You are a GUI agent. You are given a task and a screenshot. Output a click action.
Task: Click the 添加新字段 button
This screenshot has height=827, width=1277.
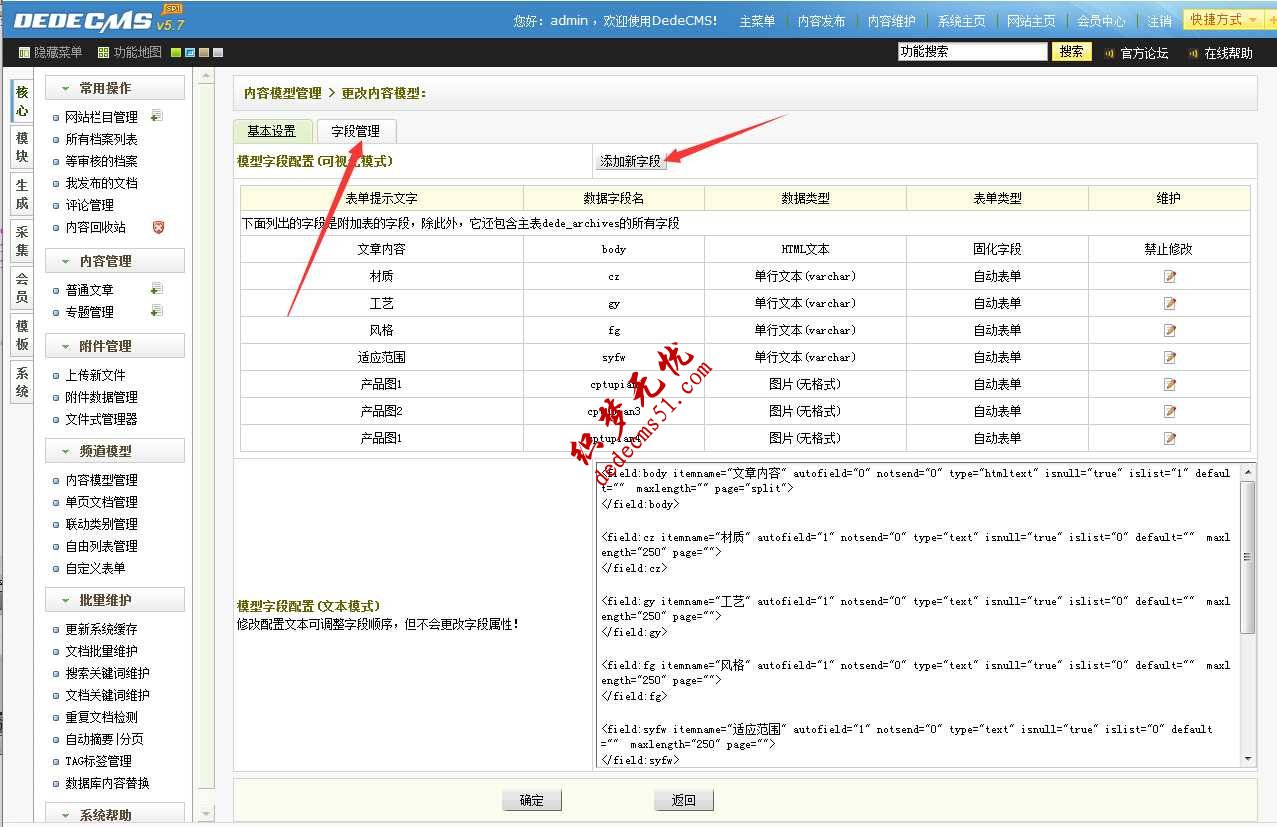tap(633, 158)
